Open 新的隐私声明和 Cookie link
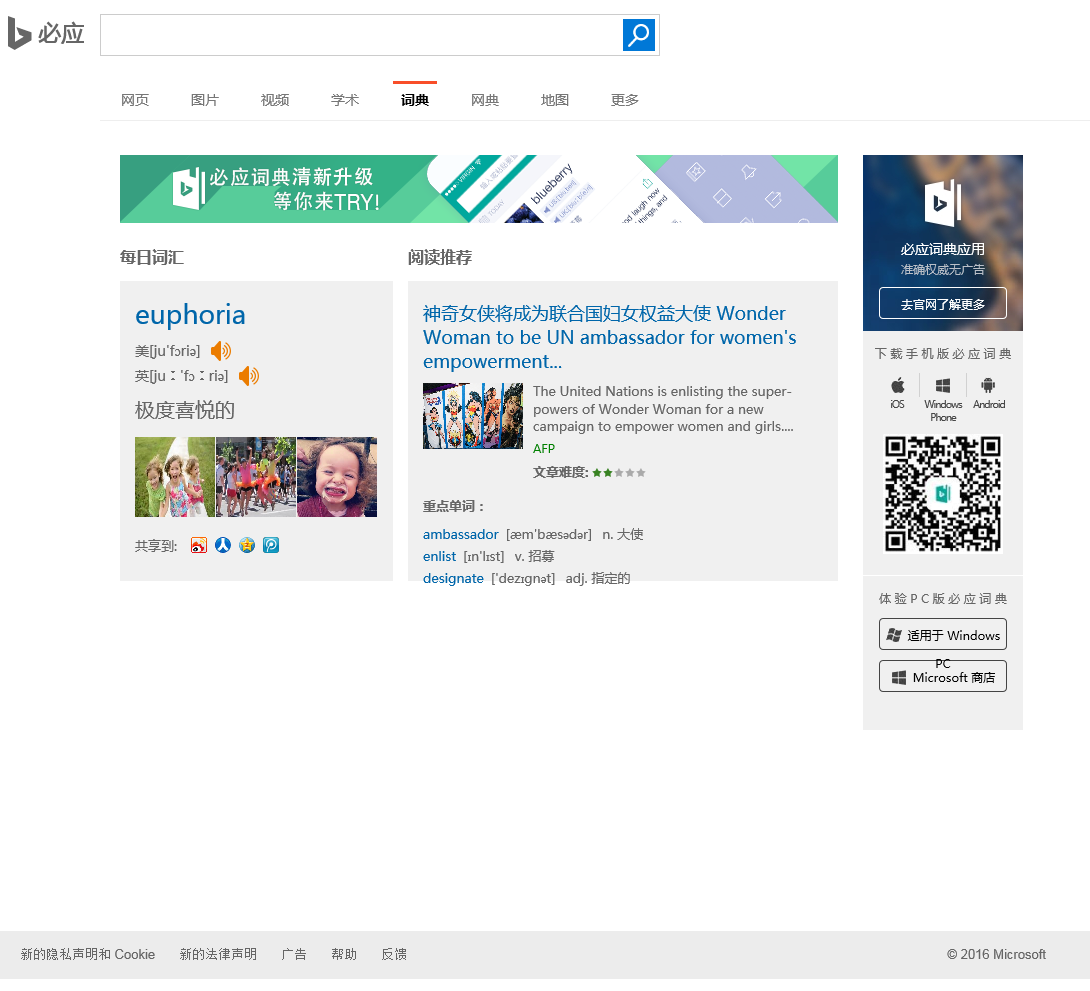The height and width of the screenshot is (991, 1090). point(88,954)
